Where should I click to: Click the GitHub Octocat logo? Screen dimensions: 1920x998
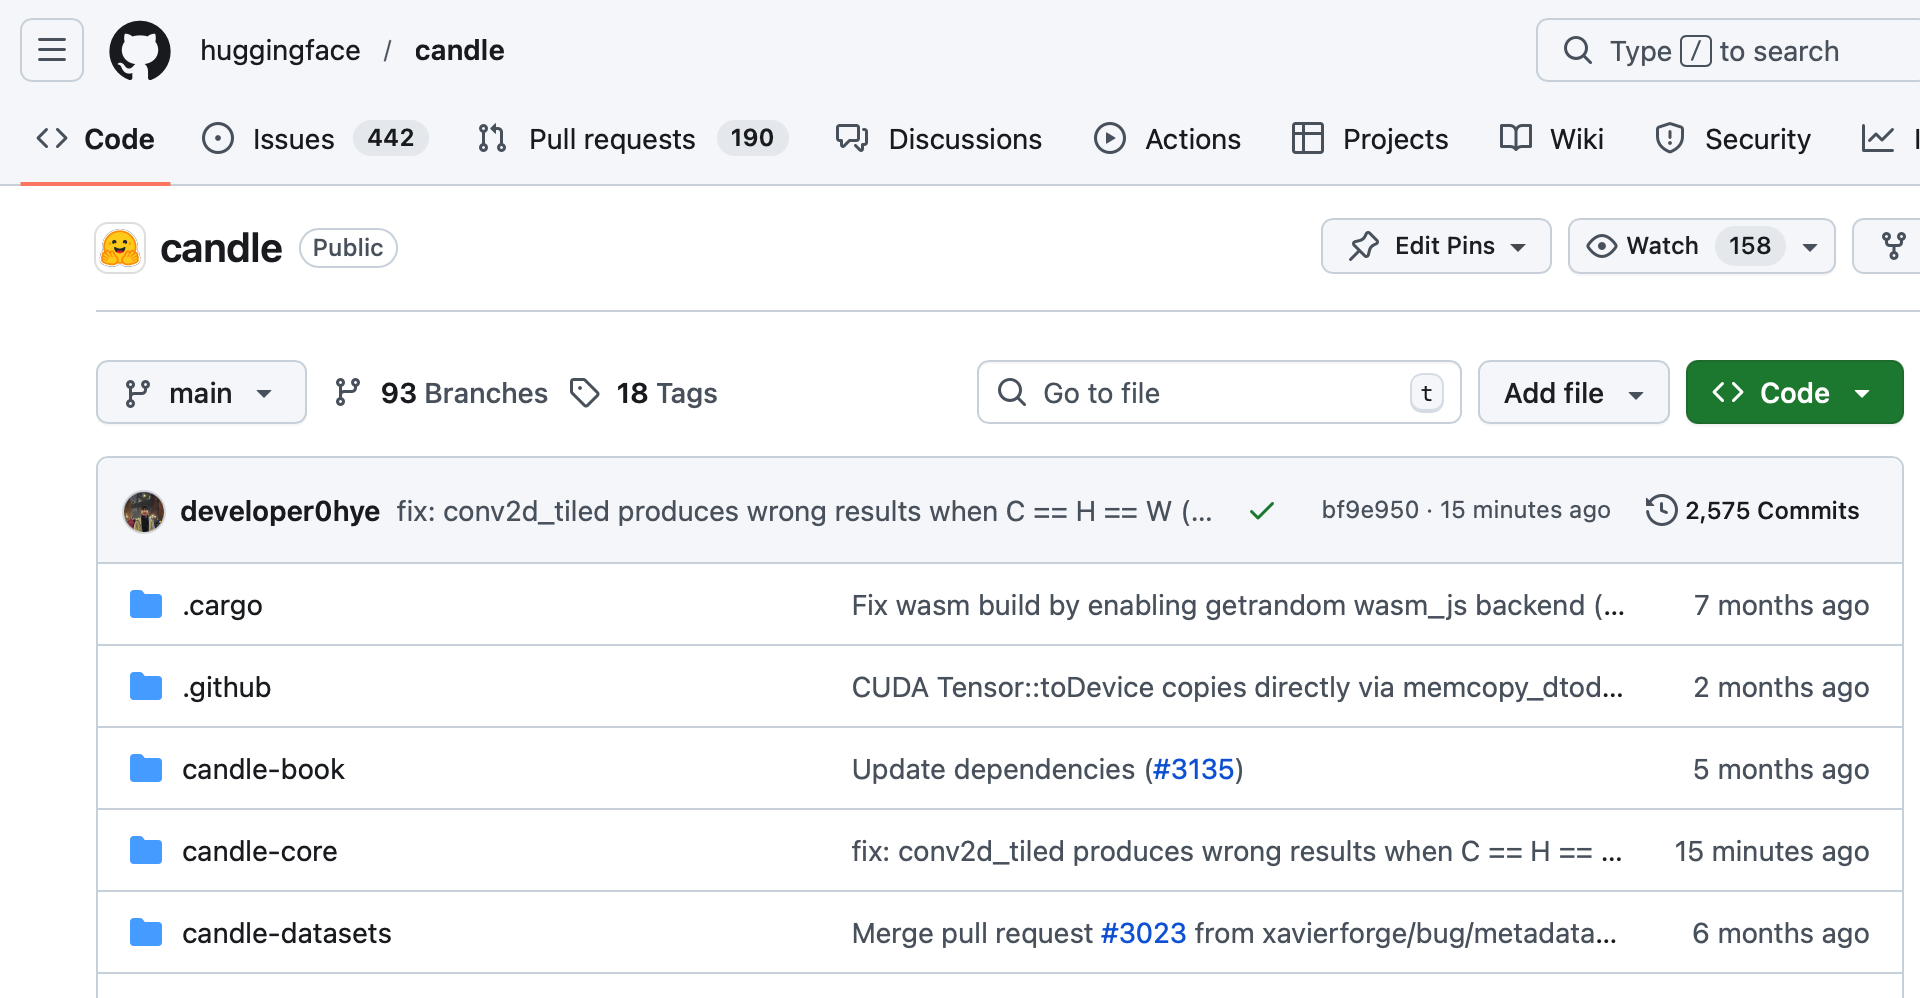(140, 50)
